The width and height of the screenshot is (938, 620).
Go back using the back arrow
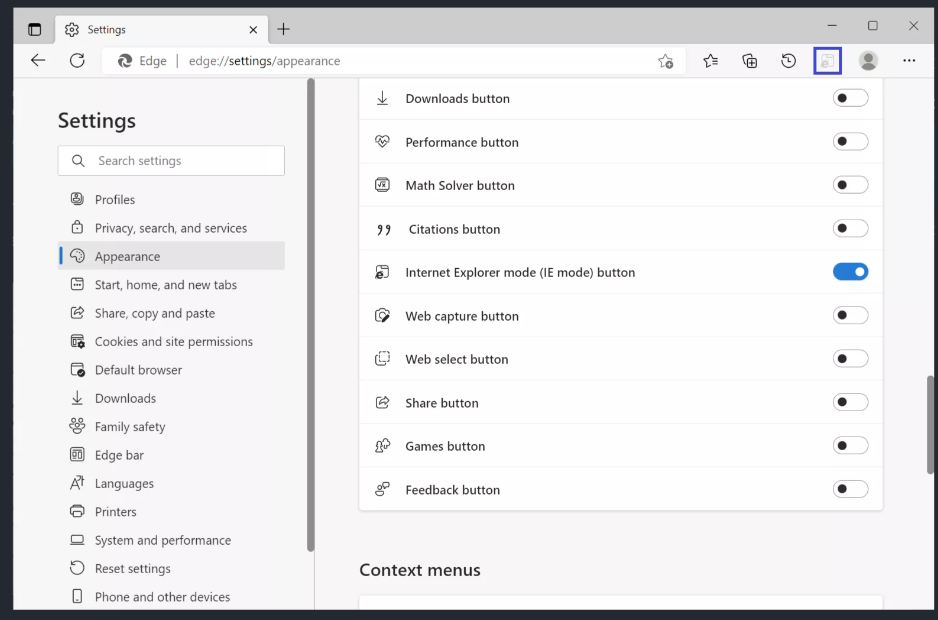tap(38, 61)
